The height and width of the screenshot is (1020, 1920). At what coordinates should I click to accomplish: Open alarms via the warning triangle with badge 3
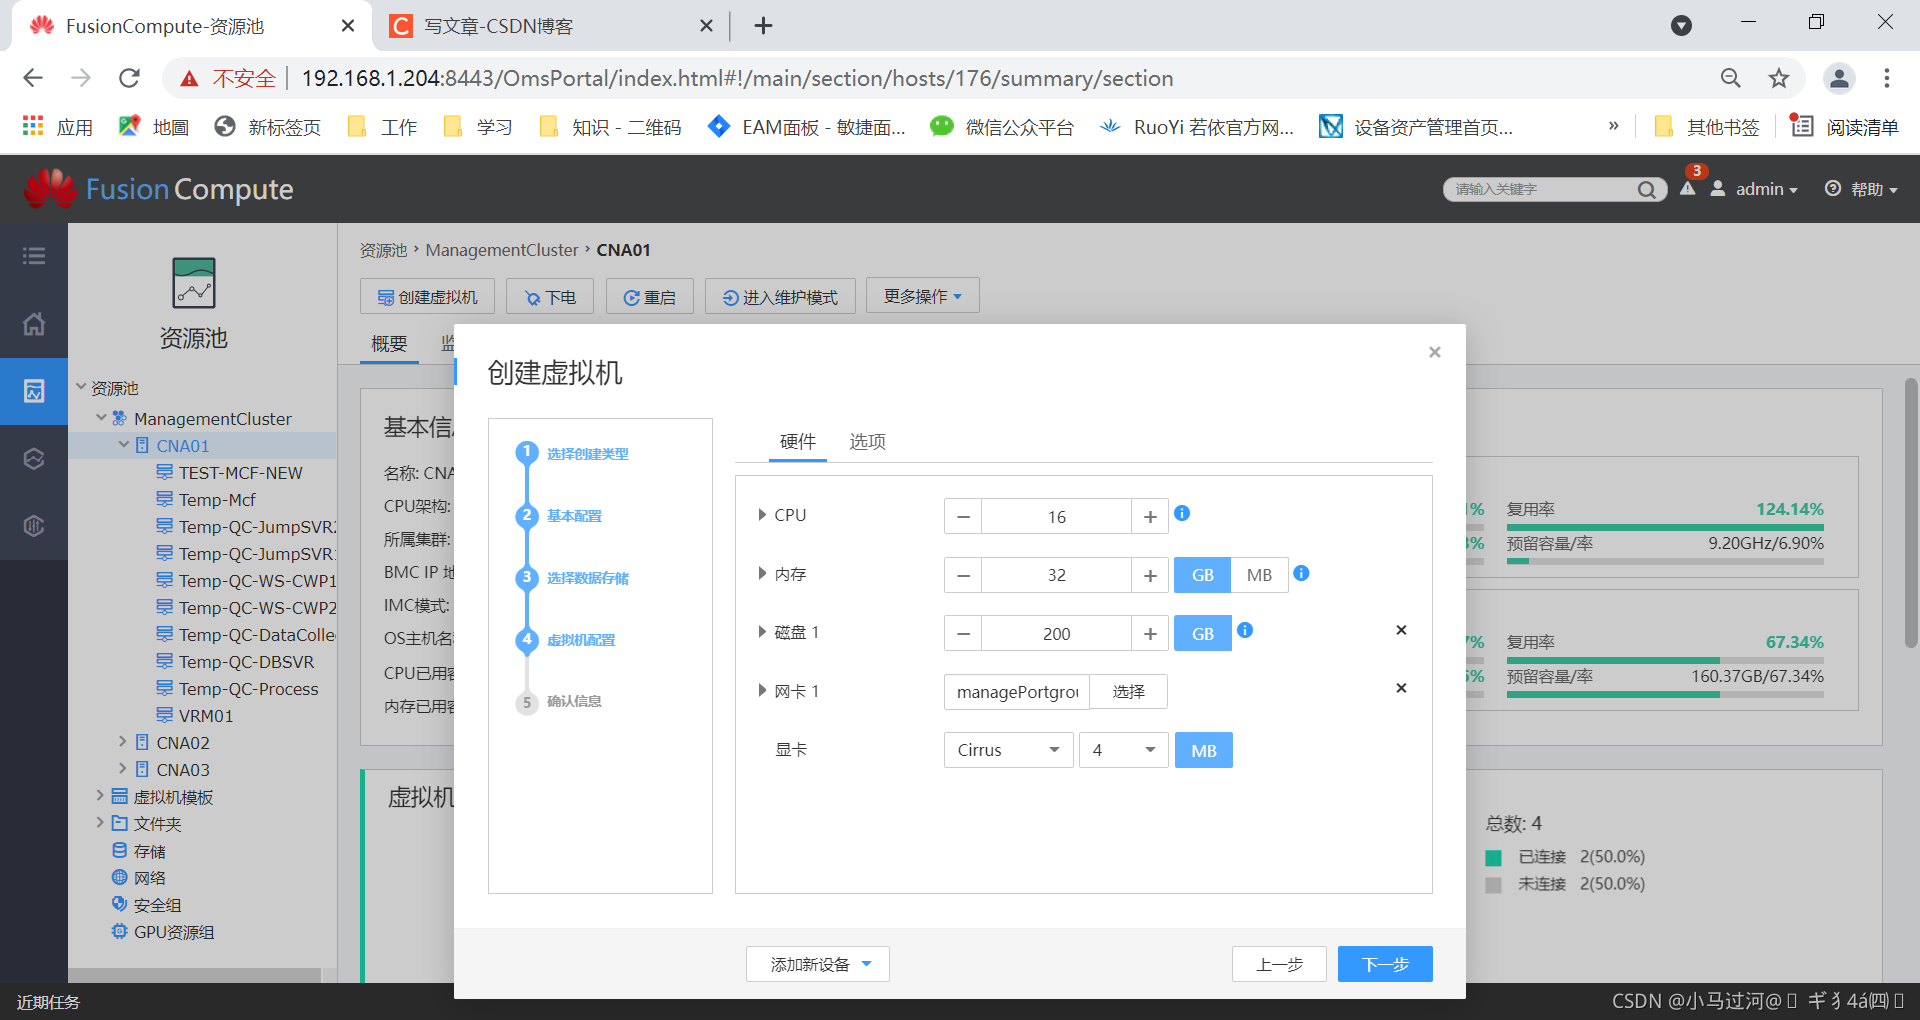point(1688,189)
